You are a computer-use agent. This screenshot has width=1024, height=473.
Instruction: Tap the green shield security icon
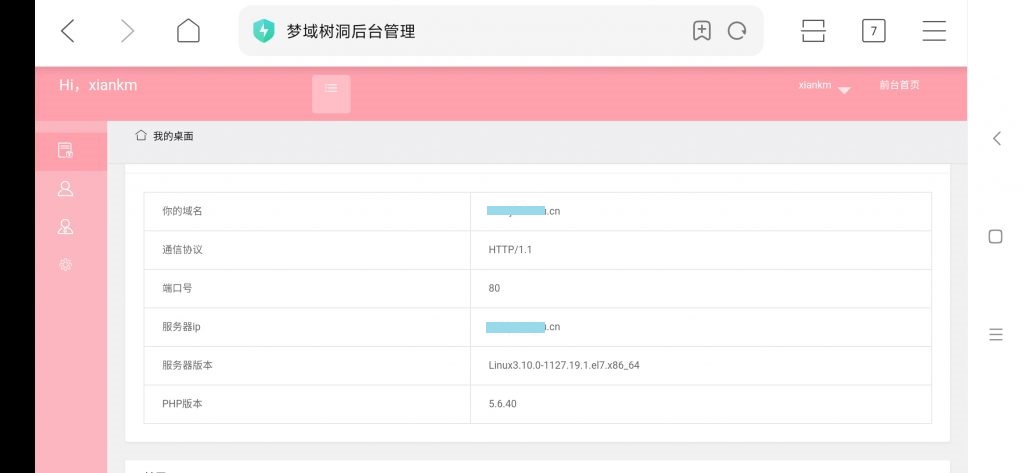(x=263, y=31)
